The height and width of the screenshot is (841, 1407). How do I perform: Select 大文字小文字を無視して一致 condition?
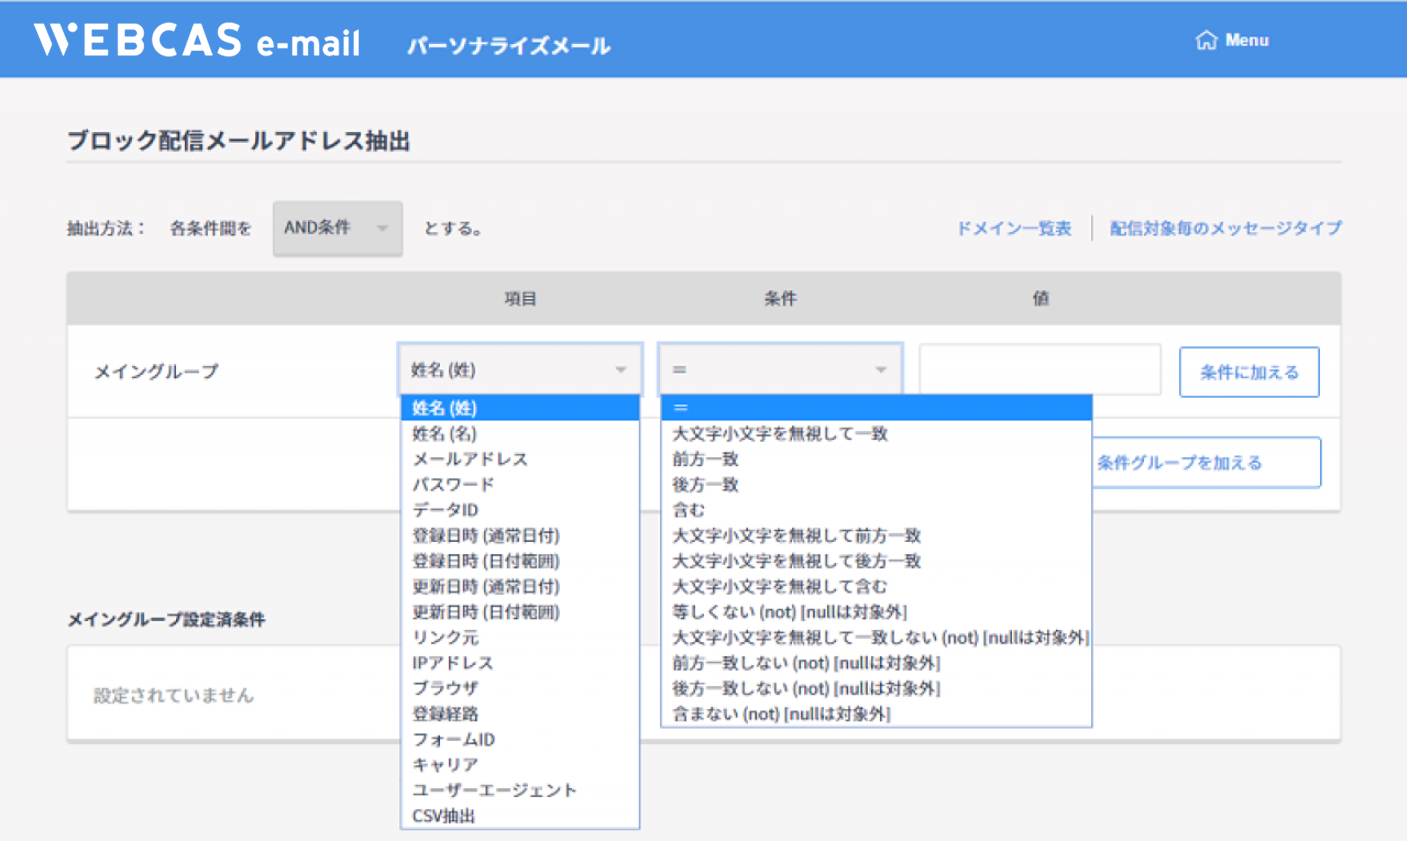(876, 433)
